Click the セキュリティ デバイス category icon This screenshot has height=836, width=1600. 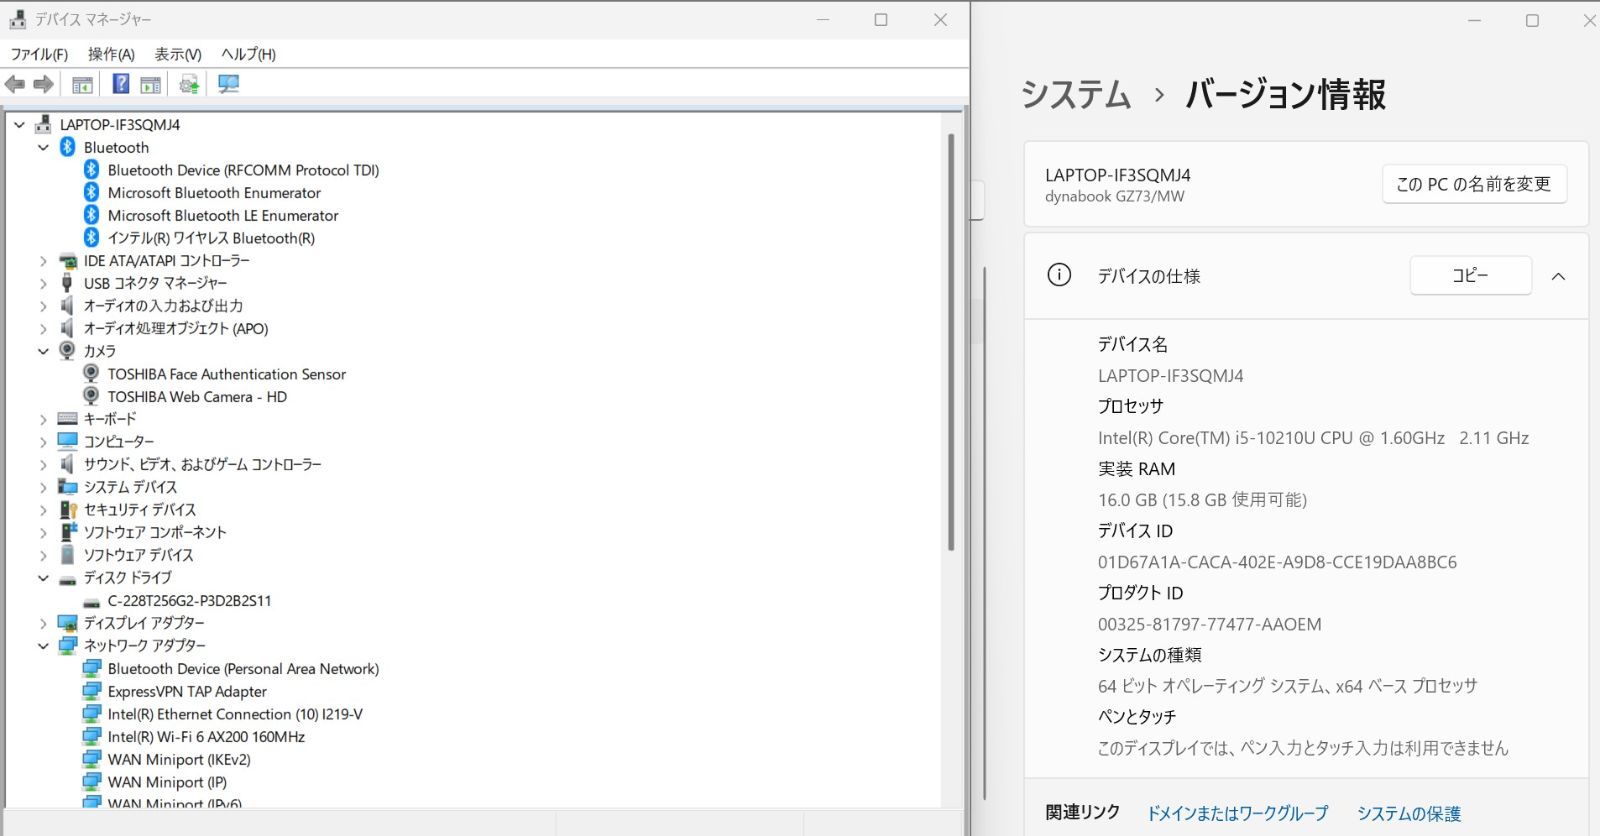point(67,509)
